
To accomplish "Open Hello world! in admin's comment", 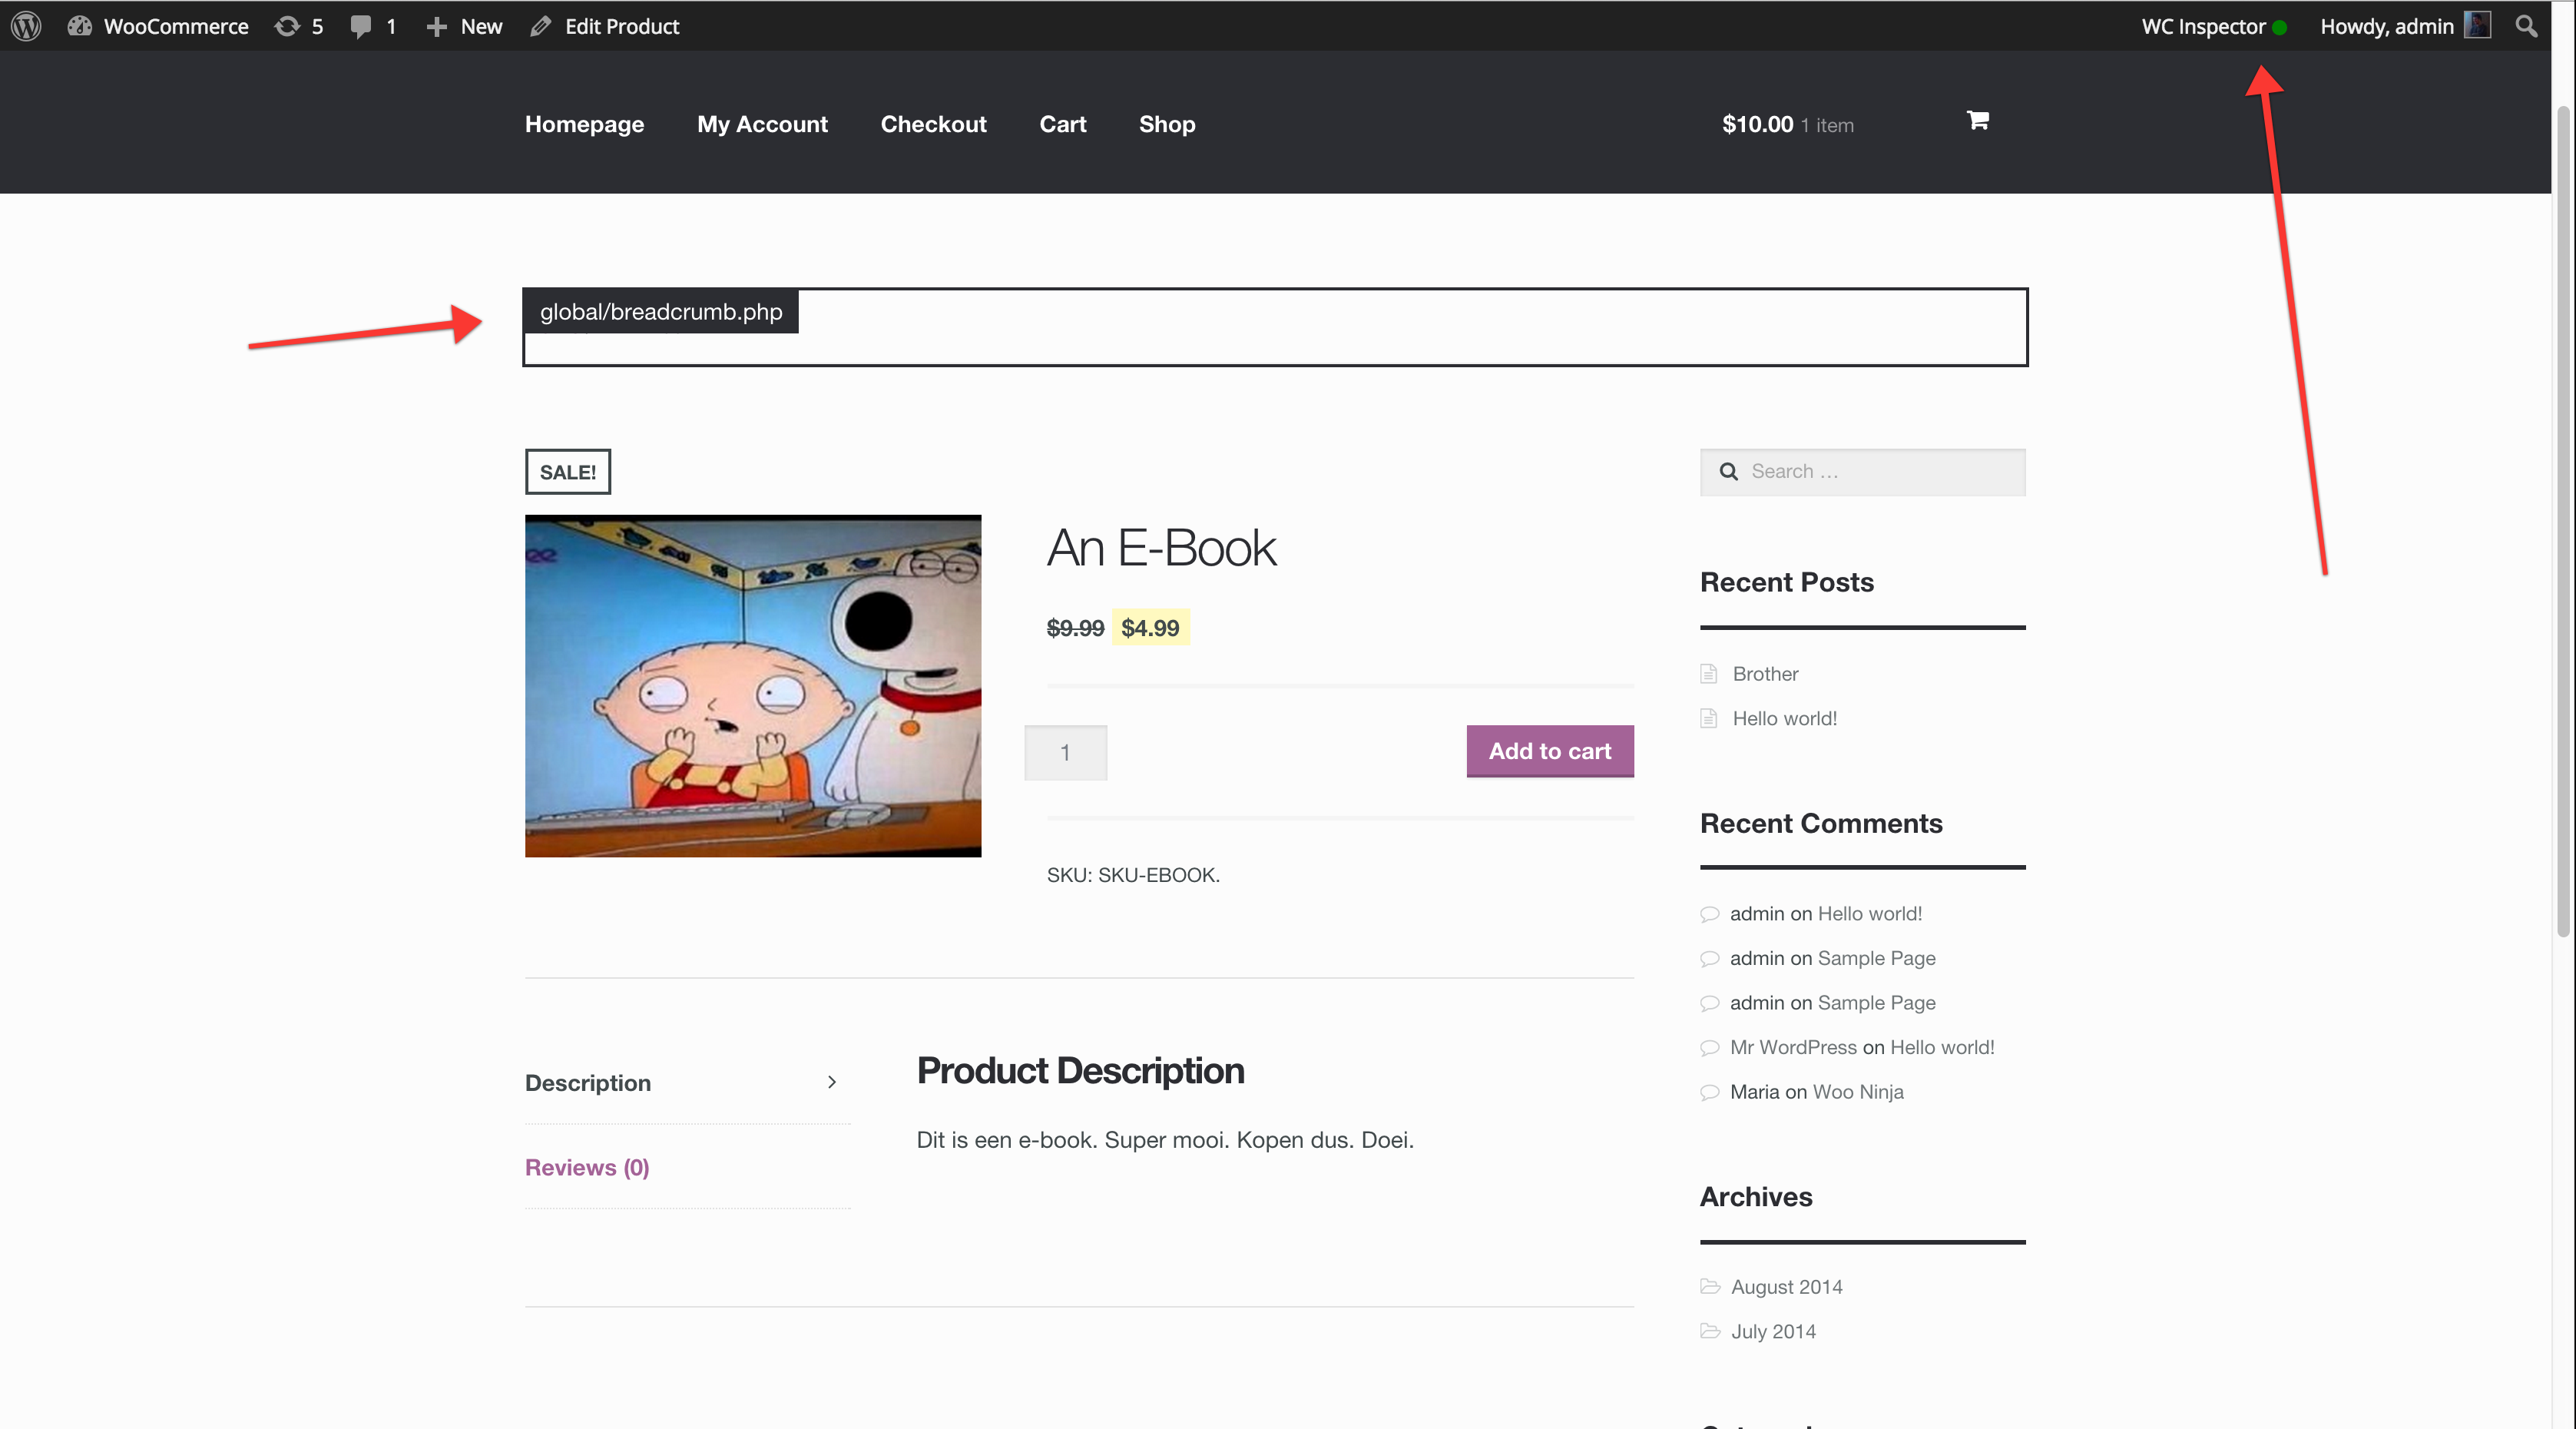I will (x=1869, y=914).
